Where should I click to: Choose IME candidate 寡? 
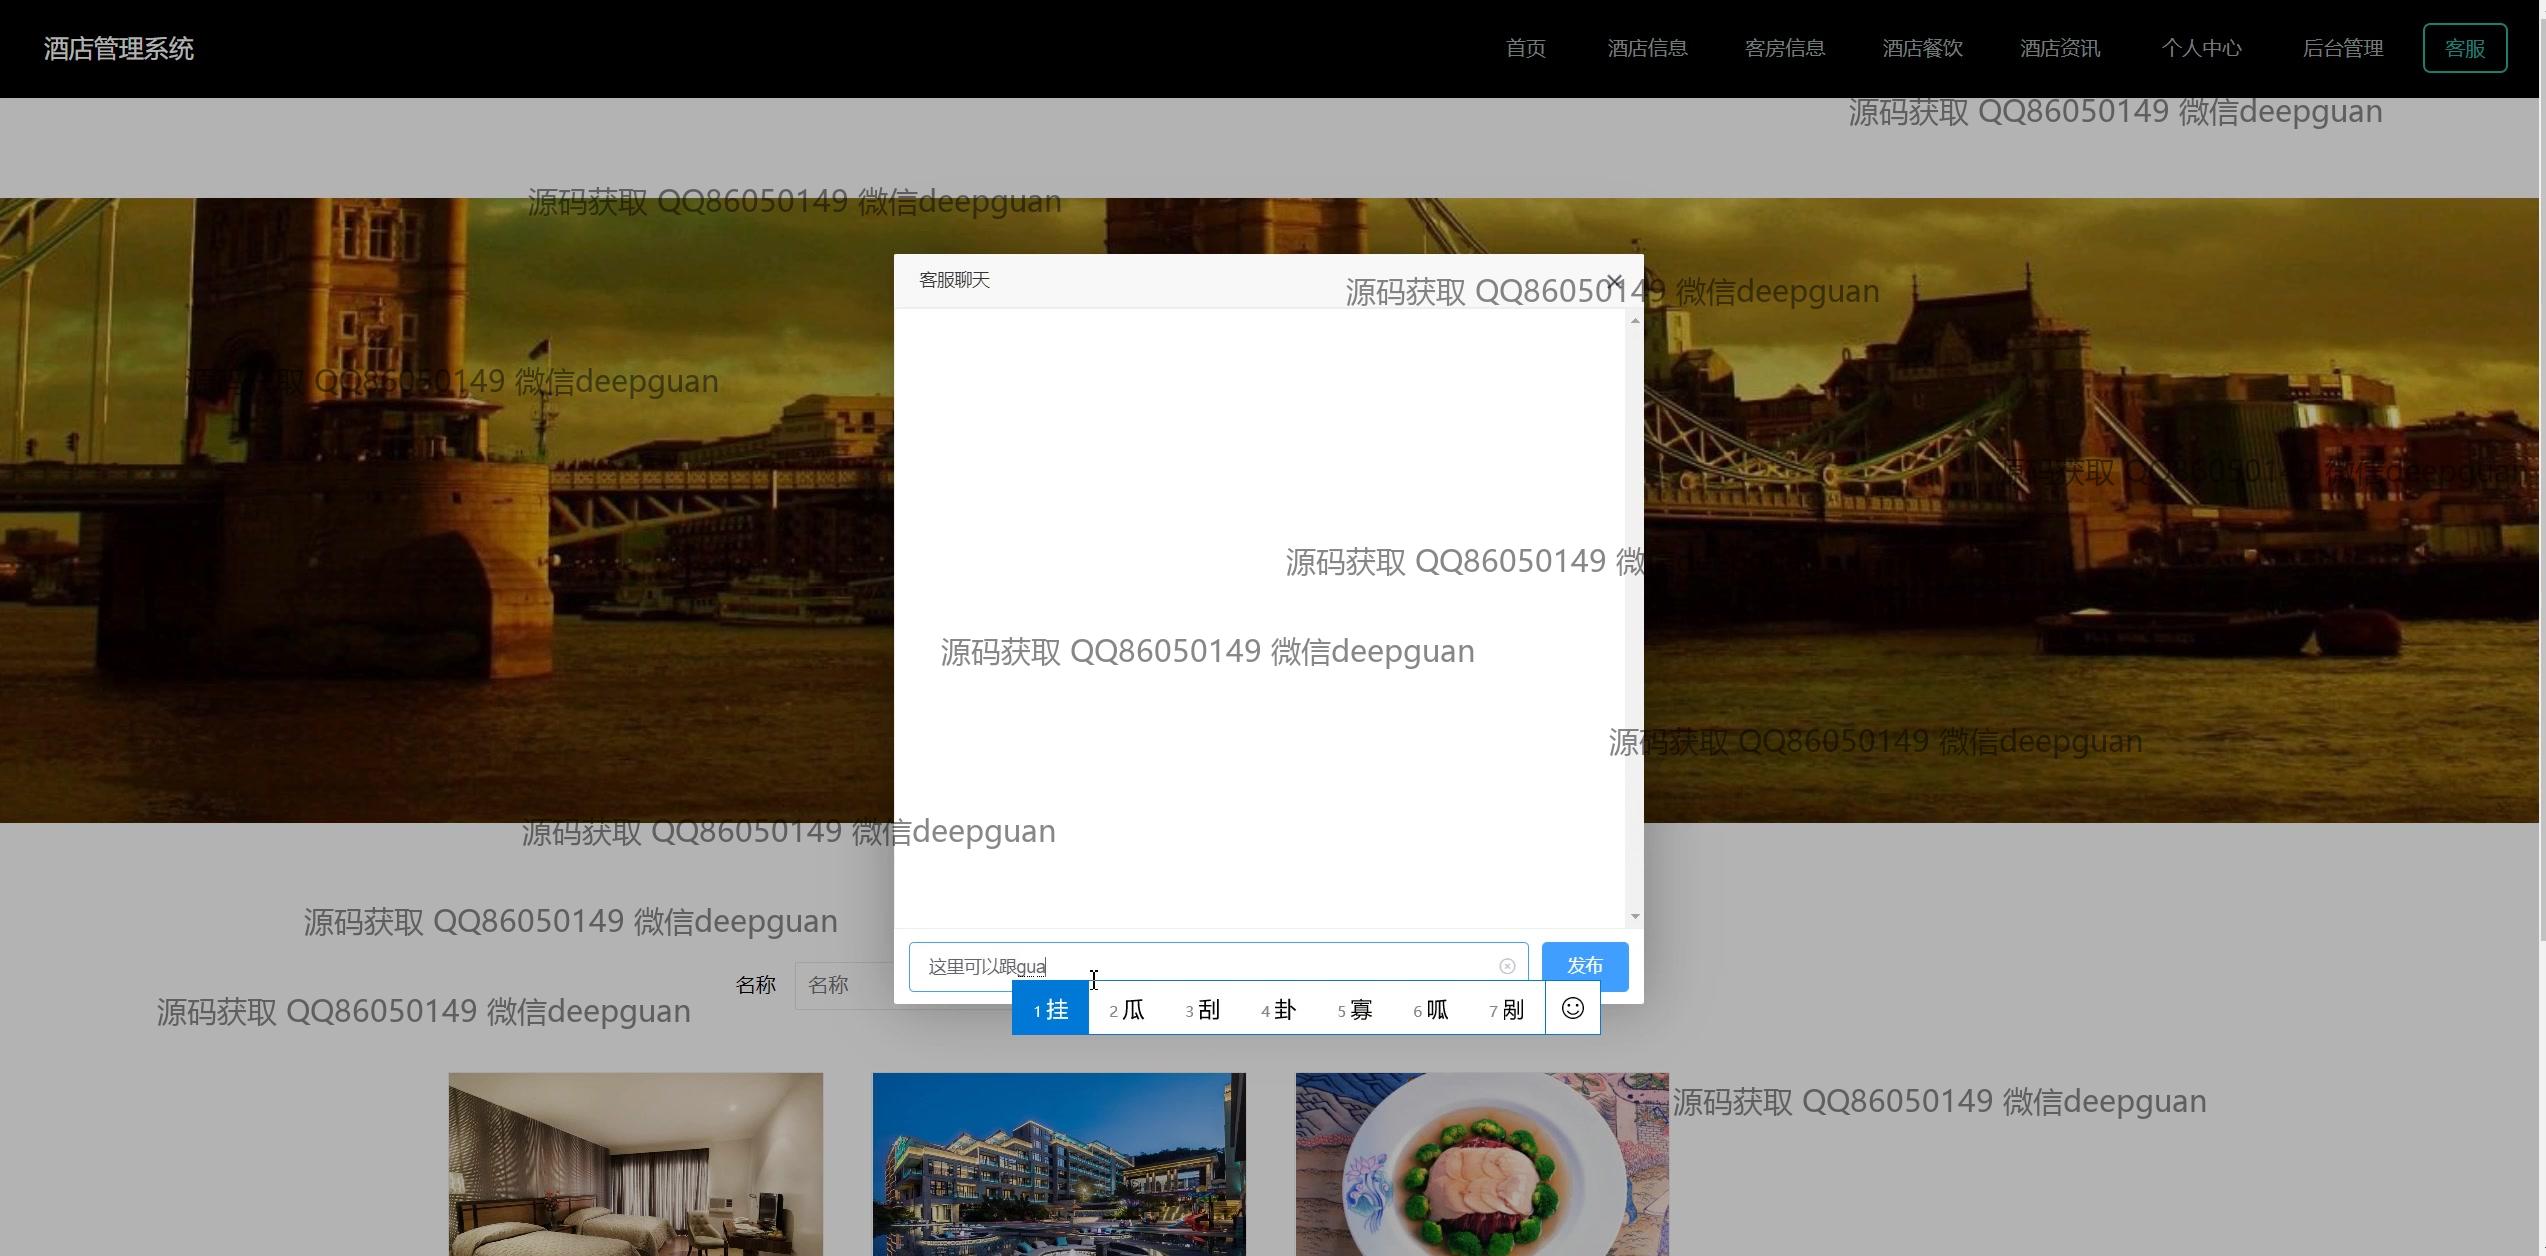(x=1355, y=1010)
